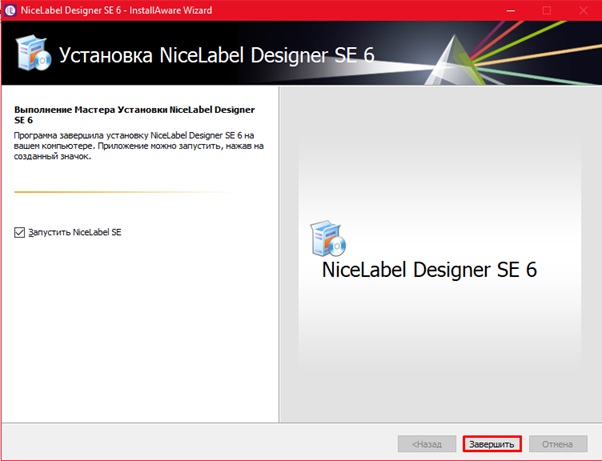Click the installer box icon in header banner
The width and height of the screenshot is (602, 461).
coord(33,53)
